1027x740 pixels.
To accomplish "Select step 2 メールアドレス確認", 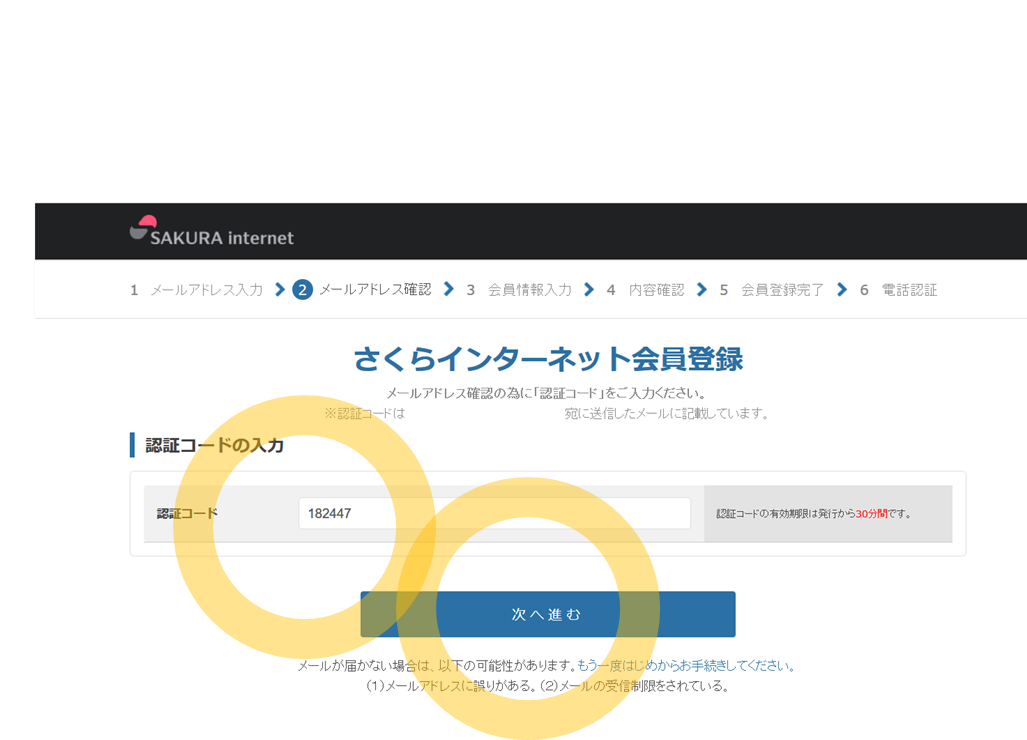I will click(x=362, y=289).
